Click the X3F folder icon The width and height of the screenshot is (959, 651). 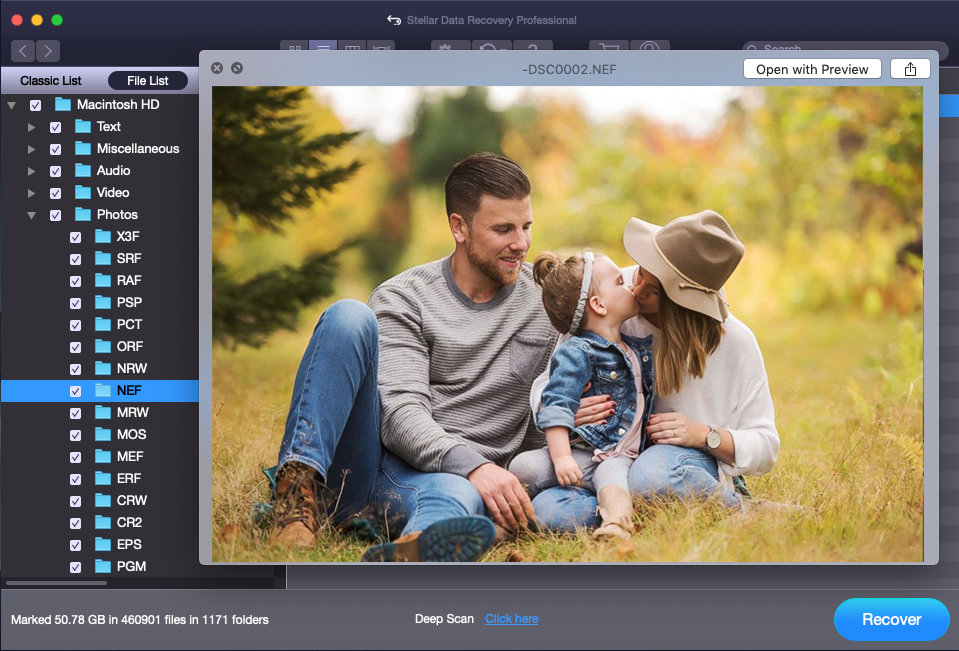pos(103,237)
